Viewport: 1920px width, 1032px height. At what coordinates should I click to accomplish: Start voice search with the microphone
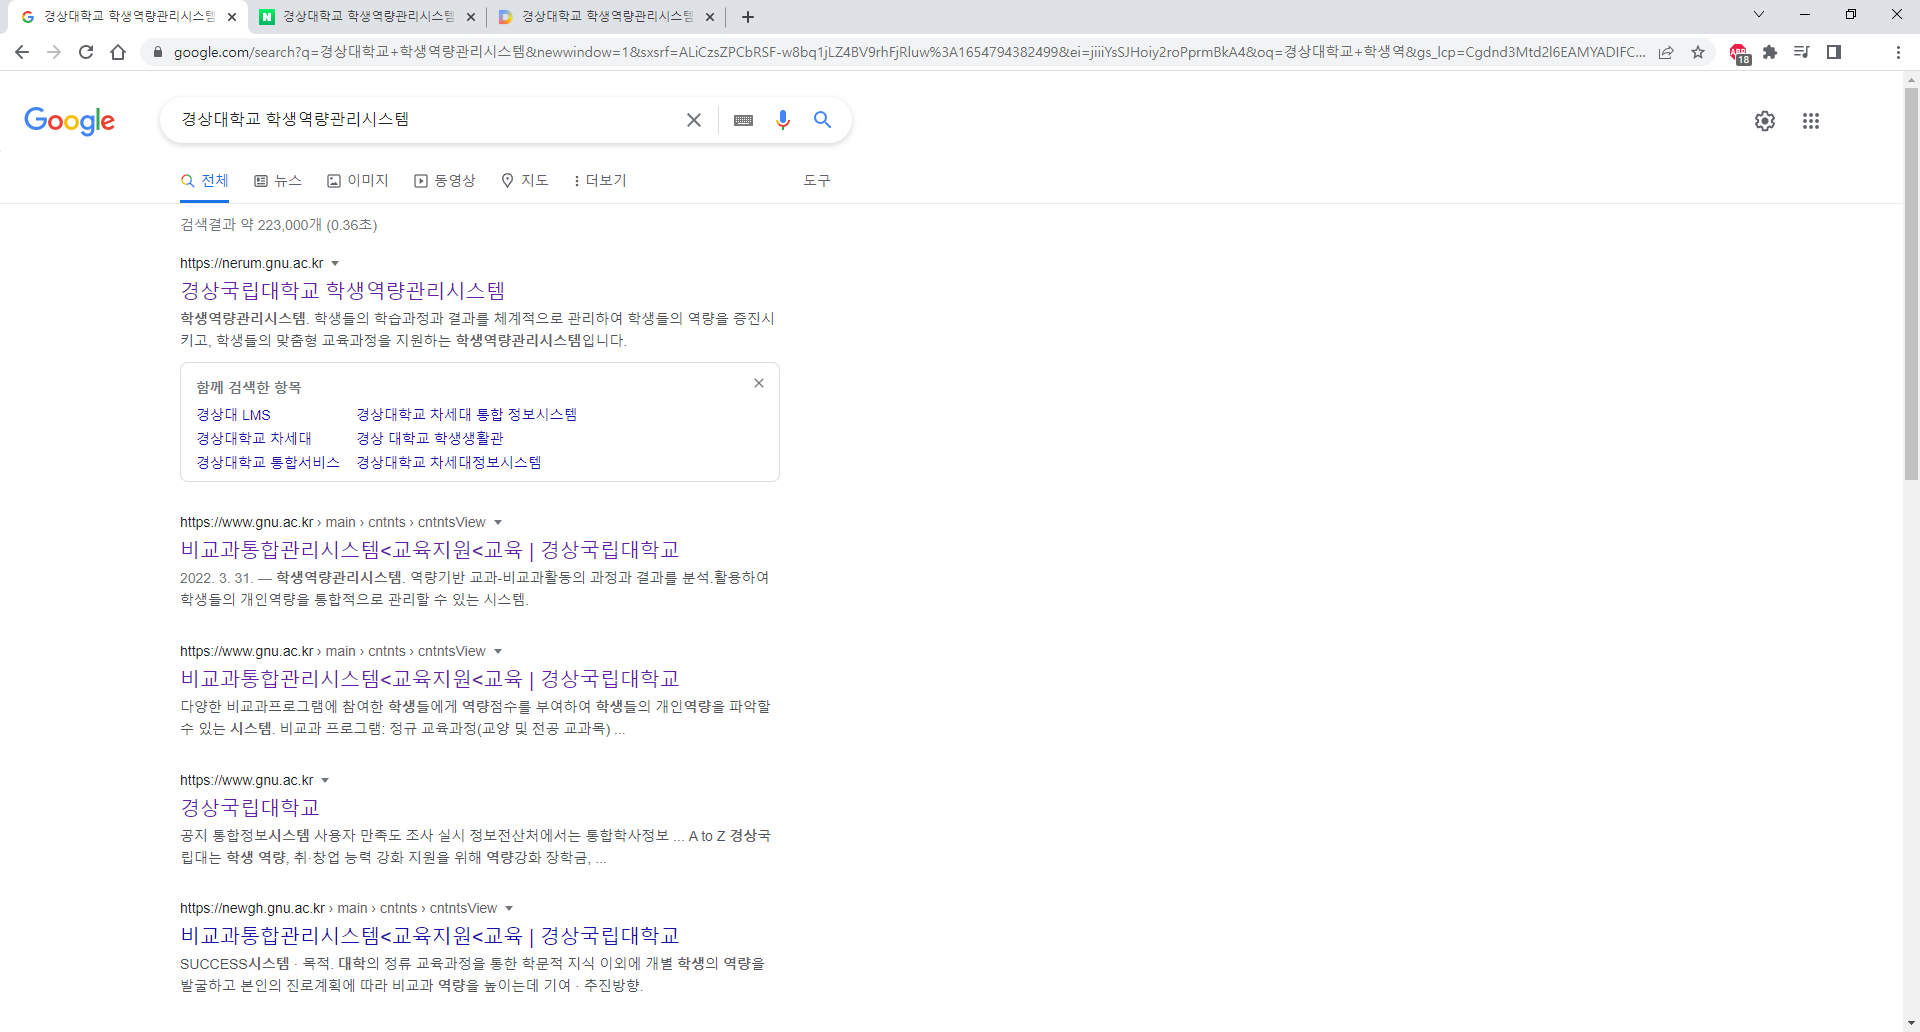pyautogui.click(x=783, y=120)
